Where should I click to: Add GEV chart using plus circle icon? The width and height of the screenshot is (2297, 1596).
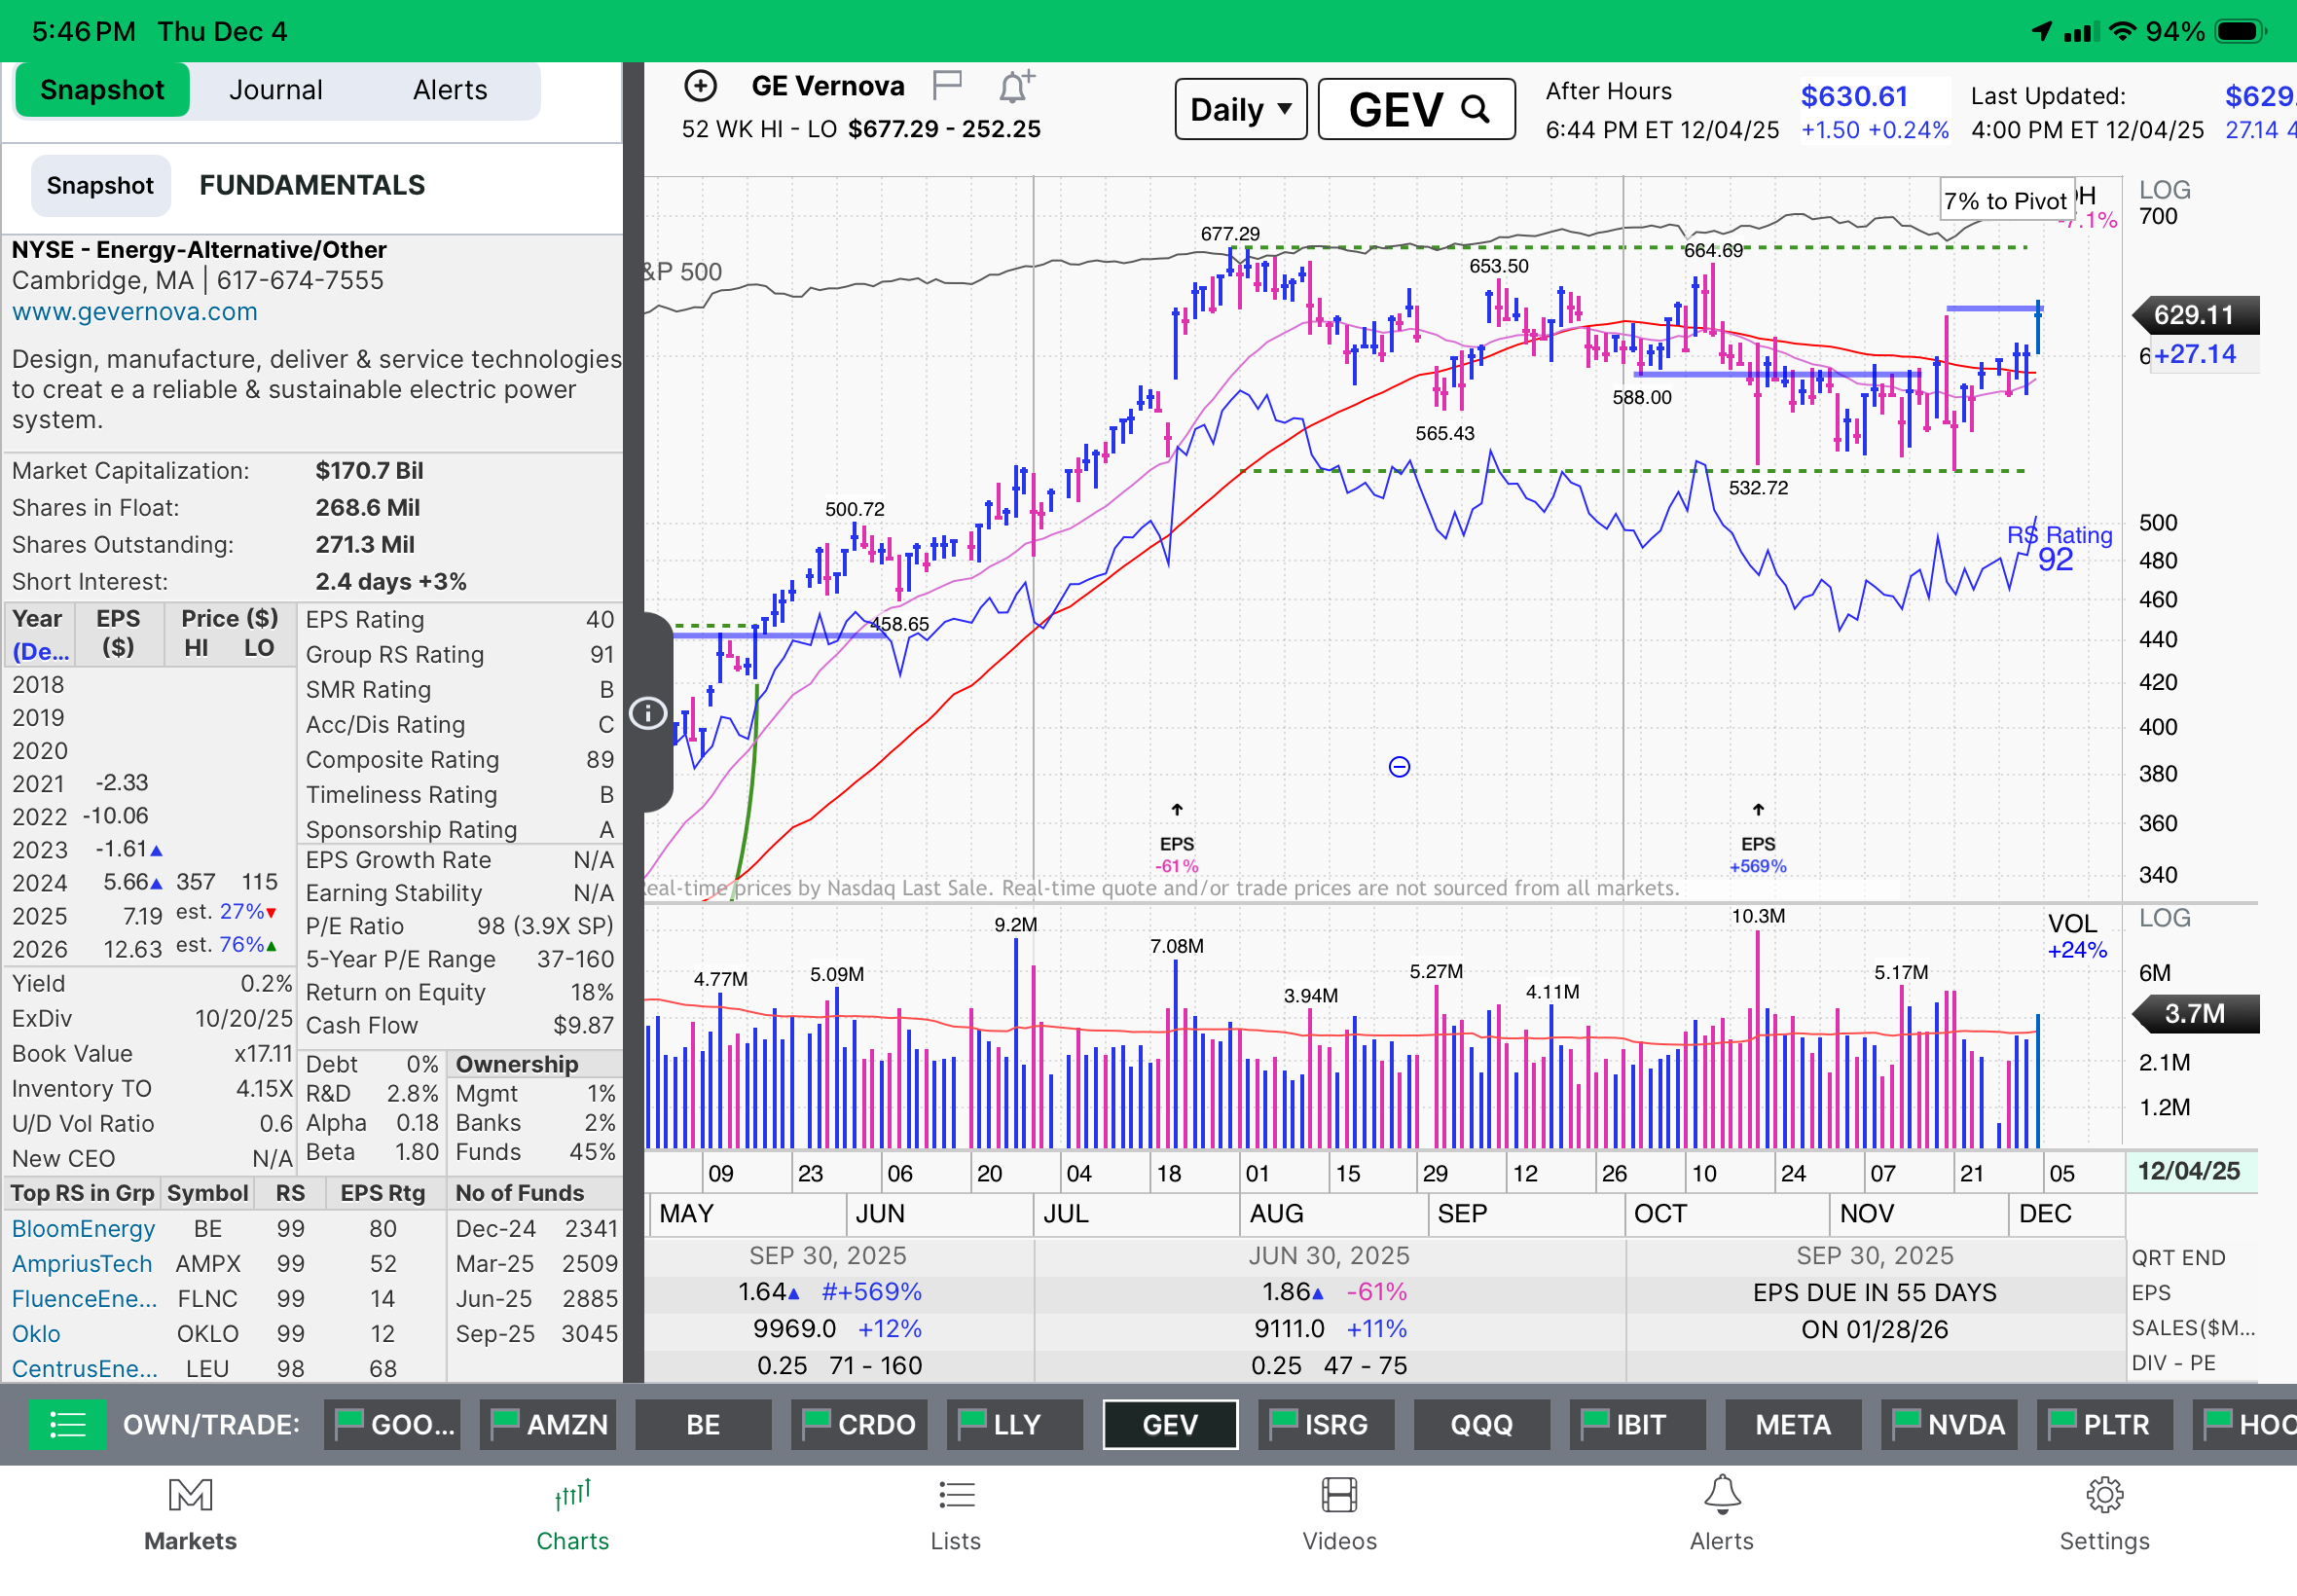coord(700,86)
